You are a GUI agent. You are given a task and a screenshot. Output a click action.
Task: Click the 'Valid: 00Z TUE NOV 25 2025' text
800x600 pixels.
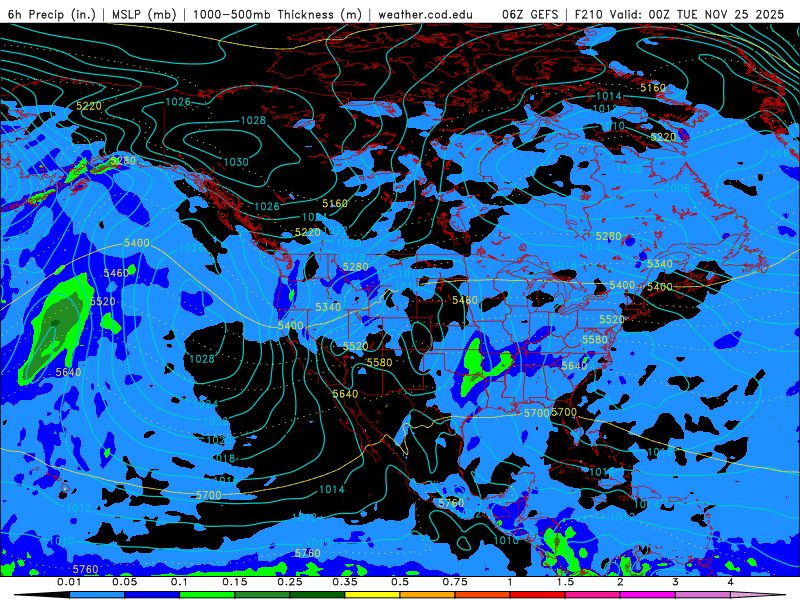pos(699,14)
